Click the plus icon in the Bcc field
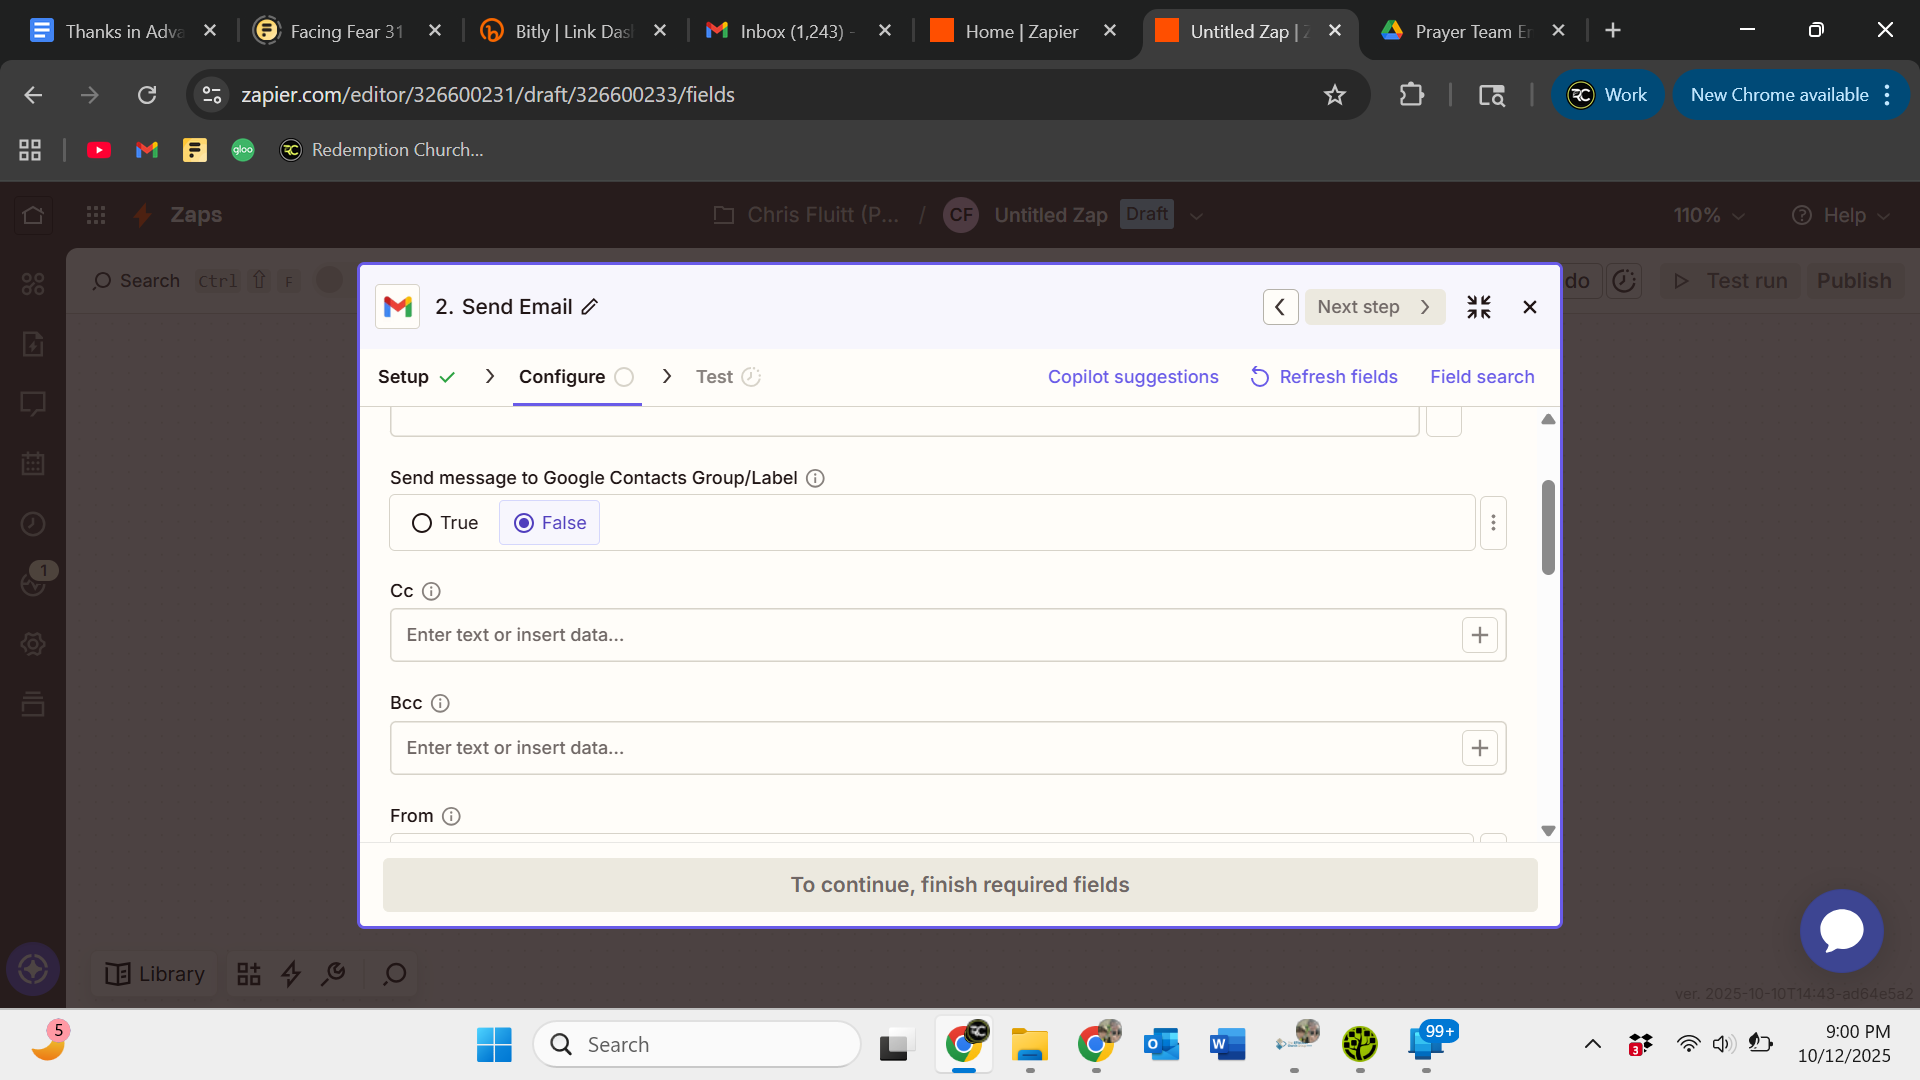Viewport: 1920px width, 1080px height. (x=1479, y=748)
